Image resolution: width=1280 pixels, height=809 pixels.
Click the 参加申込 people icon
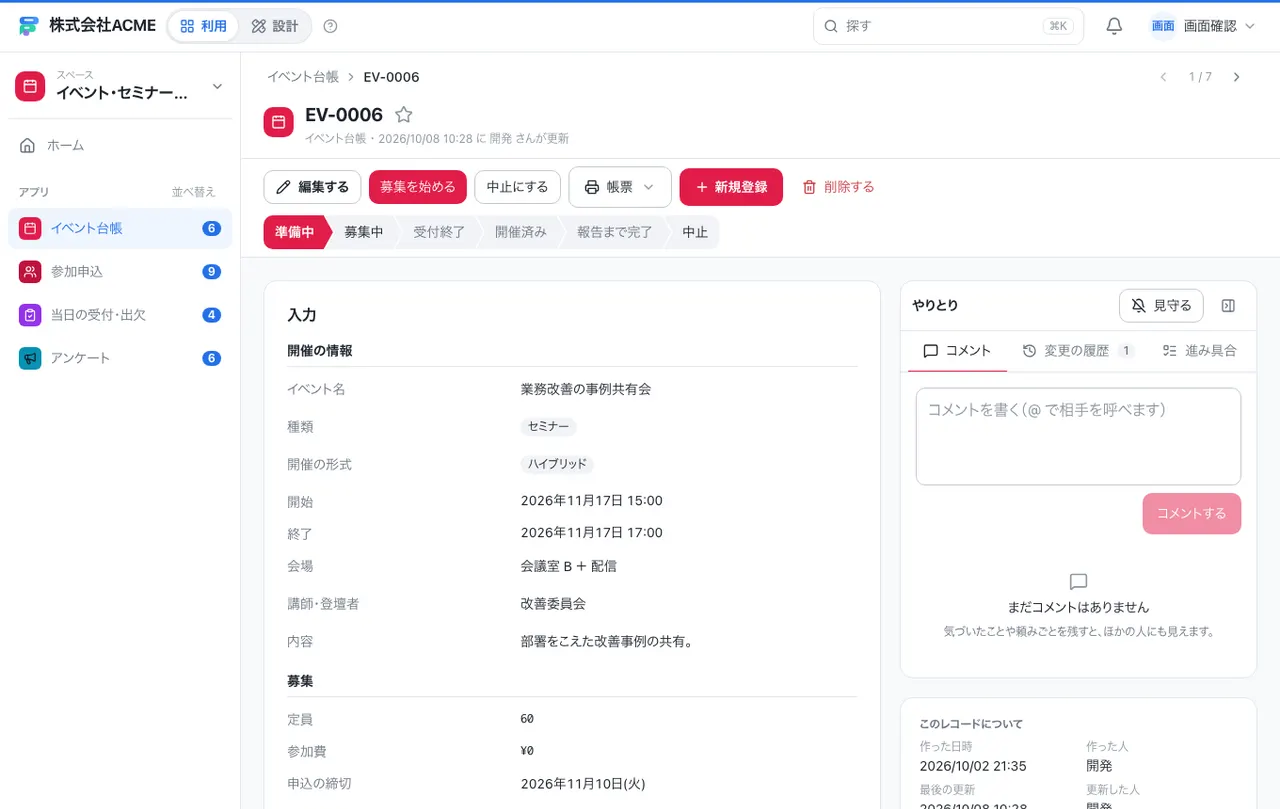[x=30, y=271]
